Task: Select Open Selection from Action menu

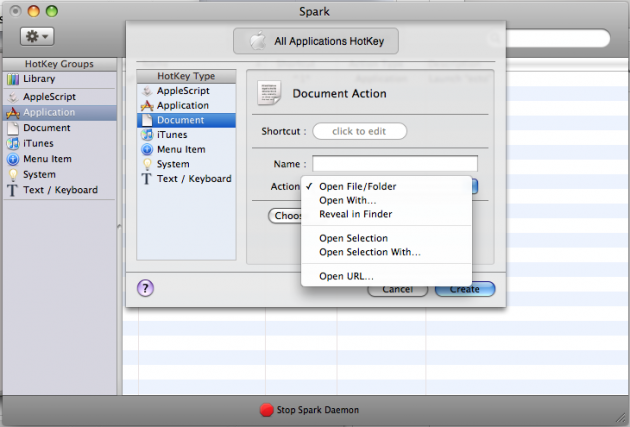Action: point(386,238)
